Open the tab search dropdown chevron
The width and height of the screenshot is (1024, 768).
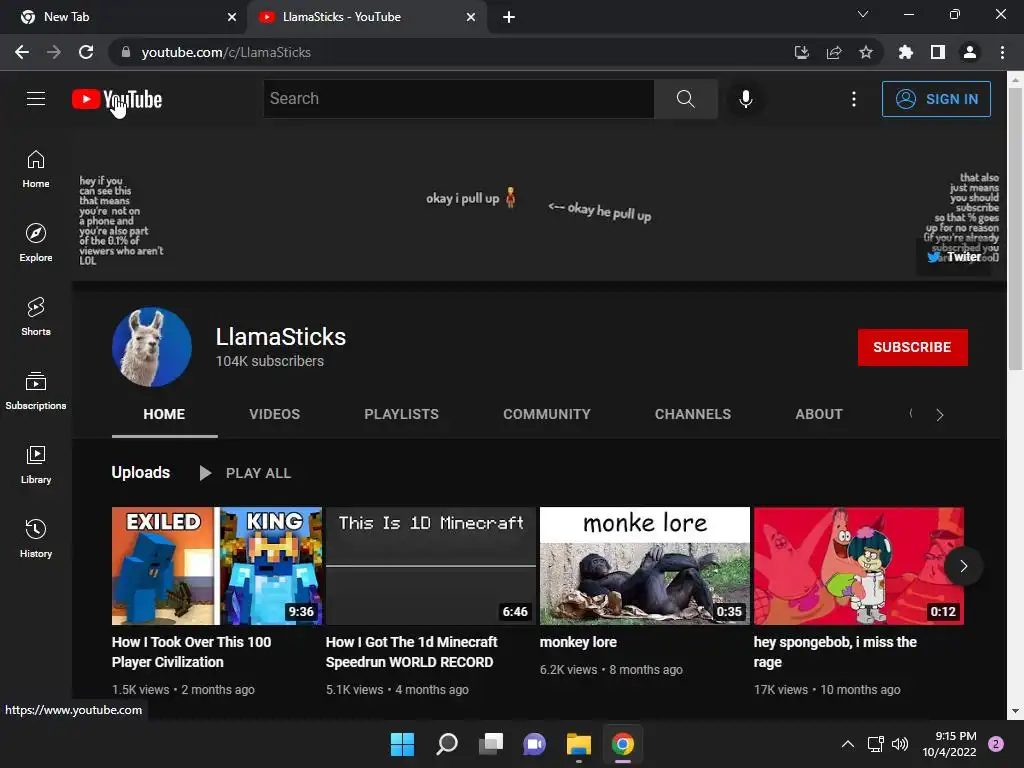click(863, 14)
